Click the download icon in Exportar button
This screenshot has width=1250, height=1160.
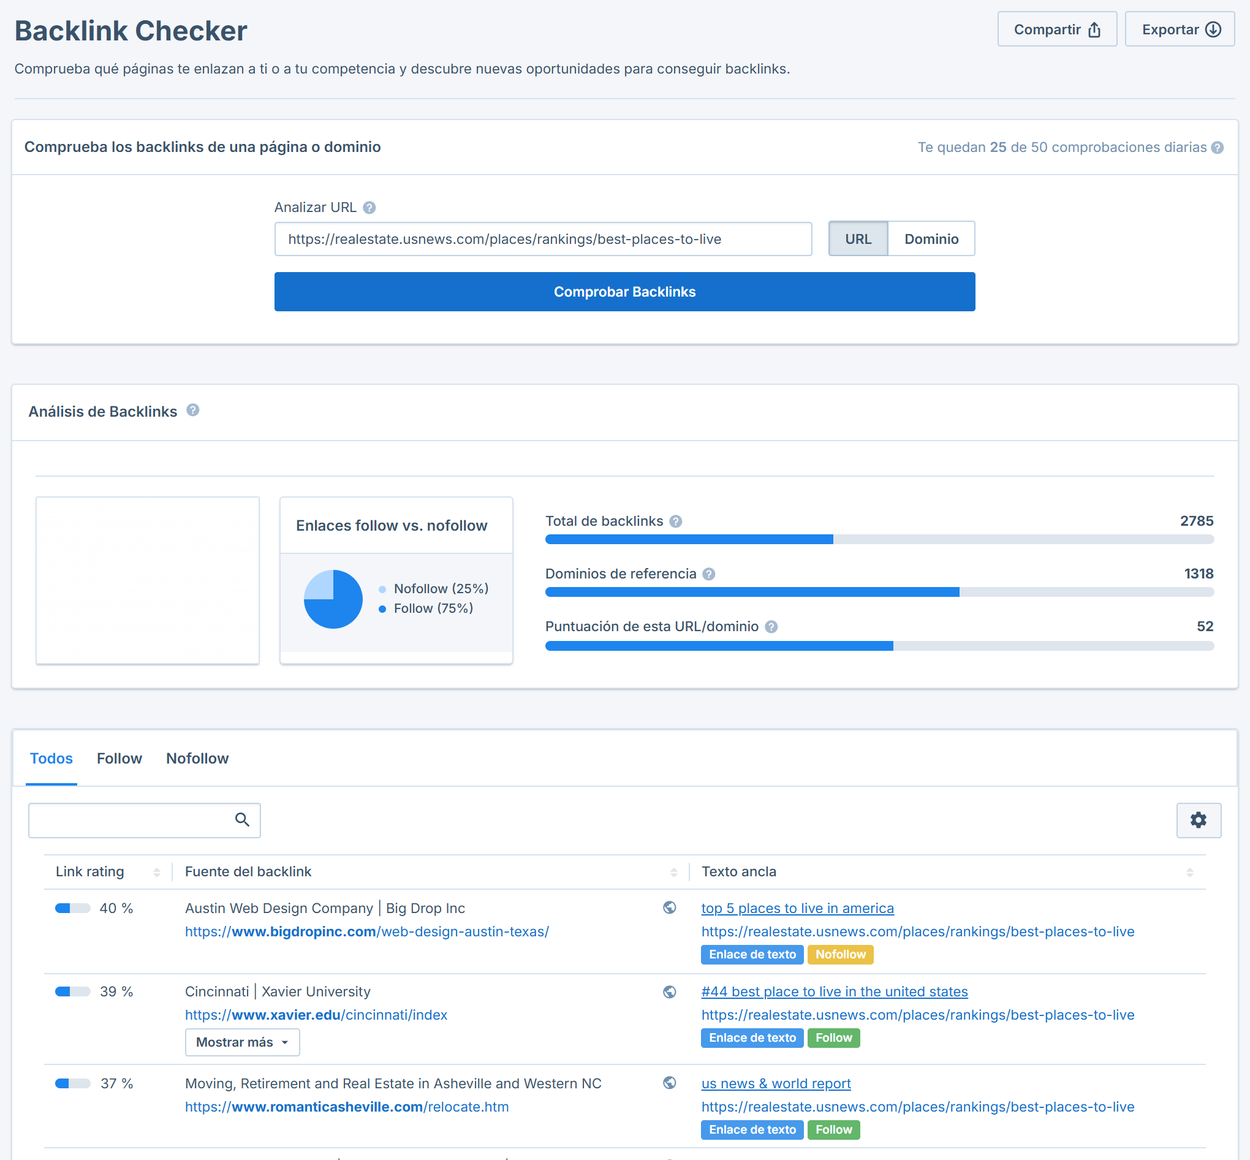pyautogui.click(x=1213, y=29)
